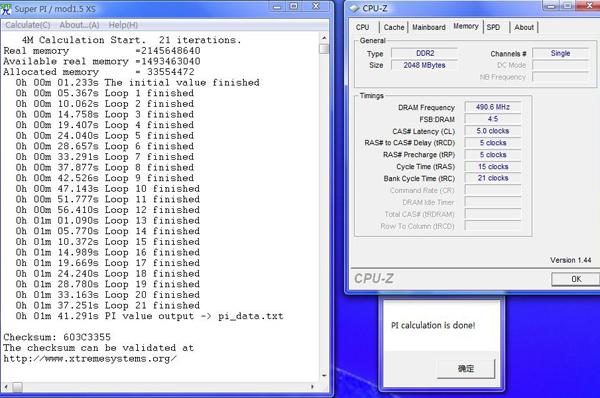Click the Super PI vertical scrollbar thumb

[324, 49]
